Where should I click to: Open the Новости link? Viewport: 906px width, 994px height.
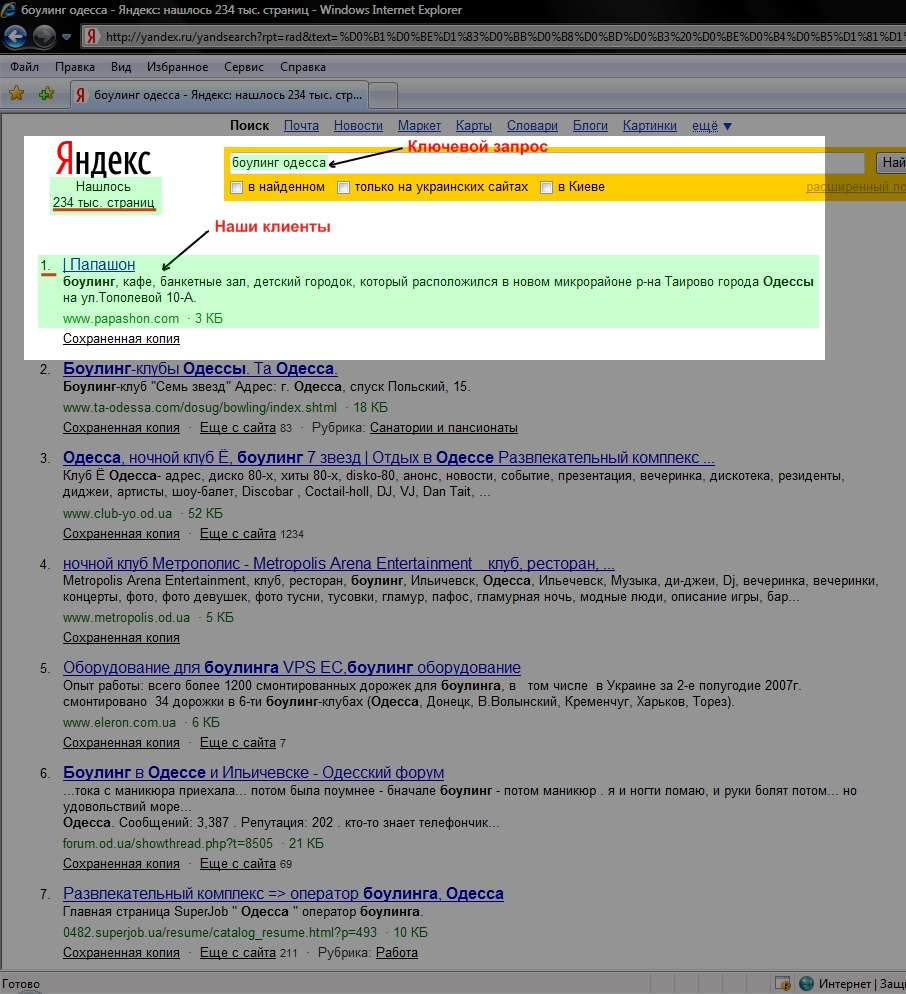tap(358, 126)
